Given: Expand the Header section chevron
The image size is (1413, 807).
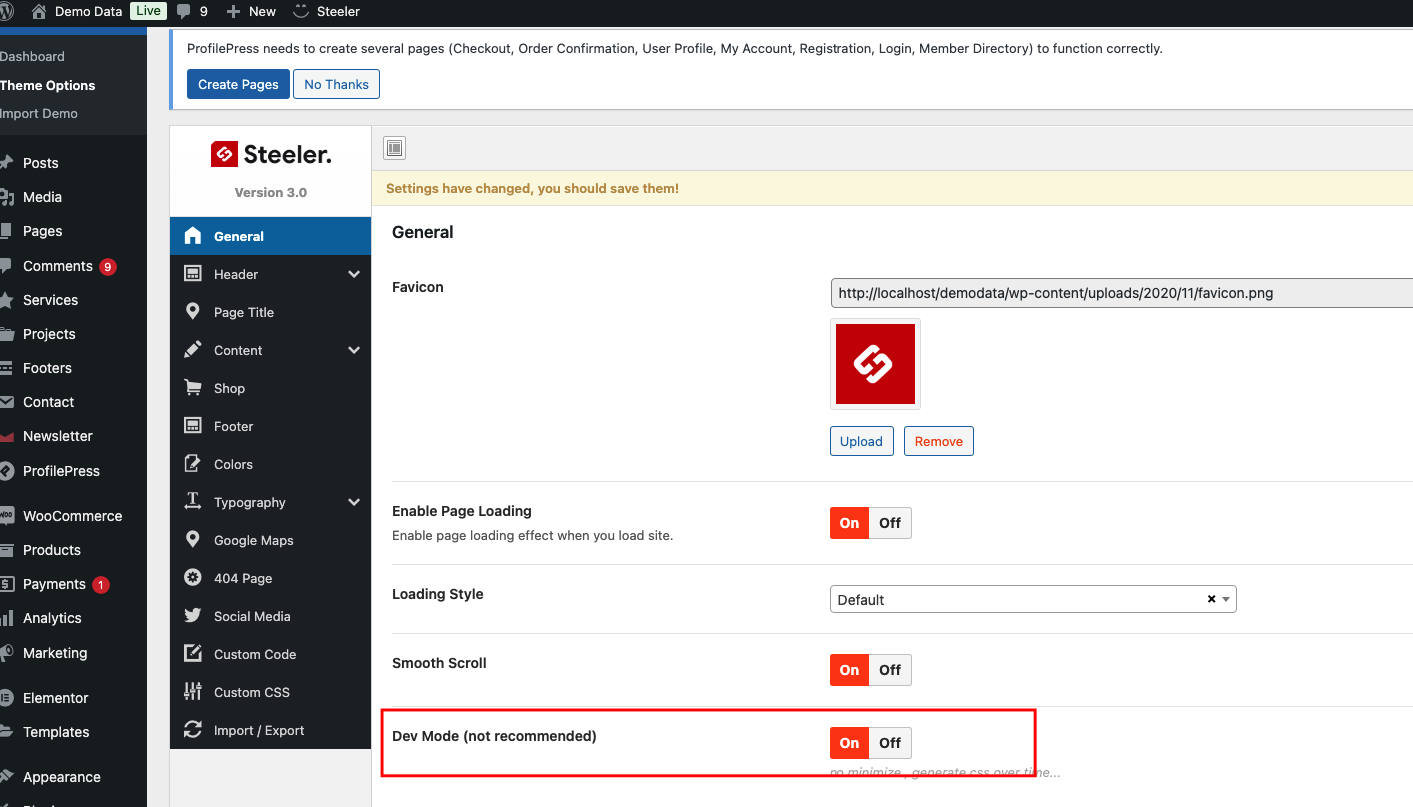Looking at the screenshot, I should 354,274.
